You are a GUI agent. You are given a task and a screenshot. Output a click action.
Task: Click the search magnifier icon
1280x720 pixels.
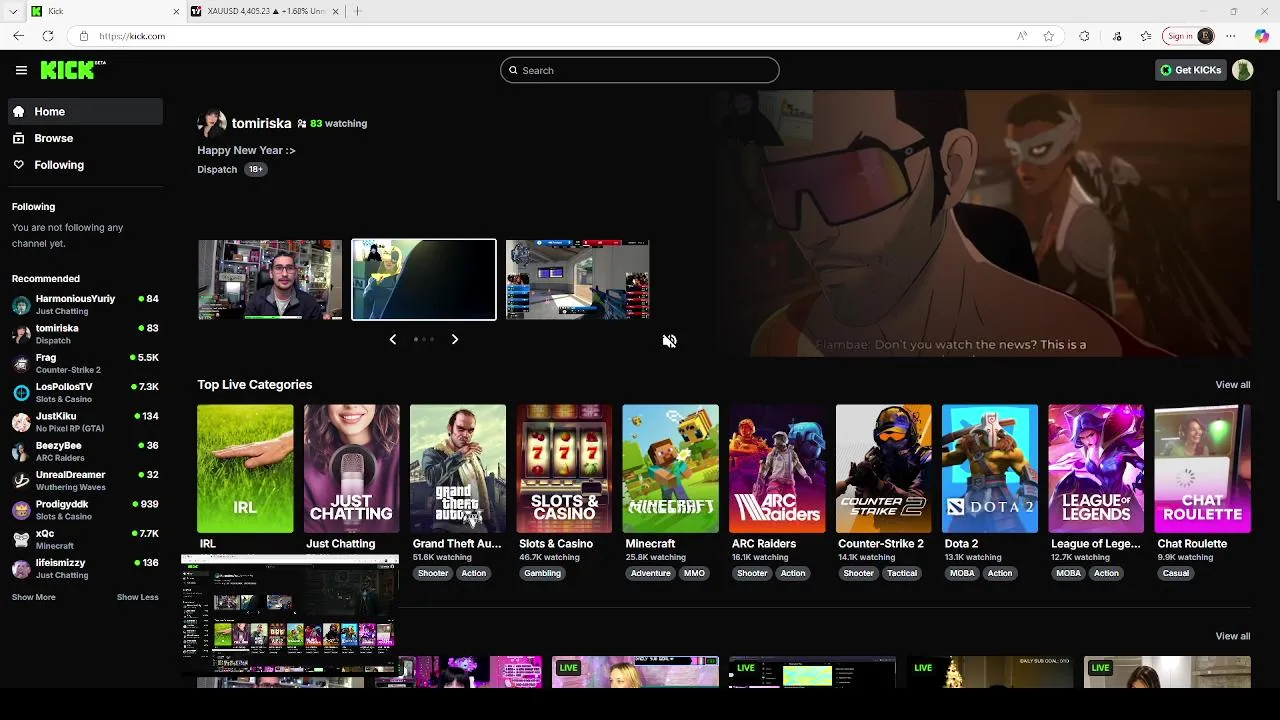click(x=513, y=70)
